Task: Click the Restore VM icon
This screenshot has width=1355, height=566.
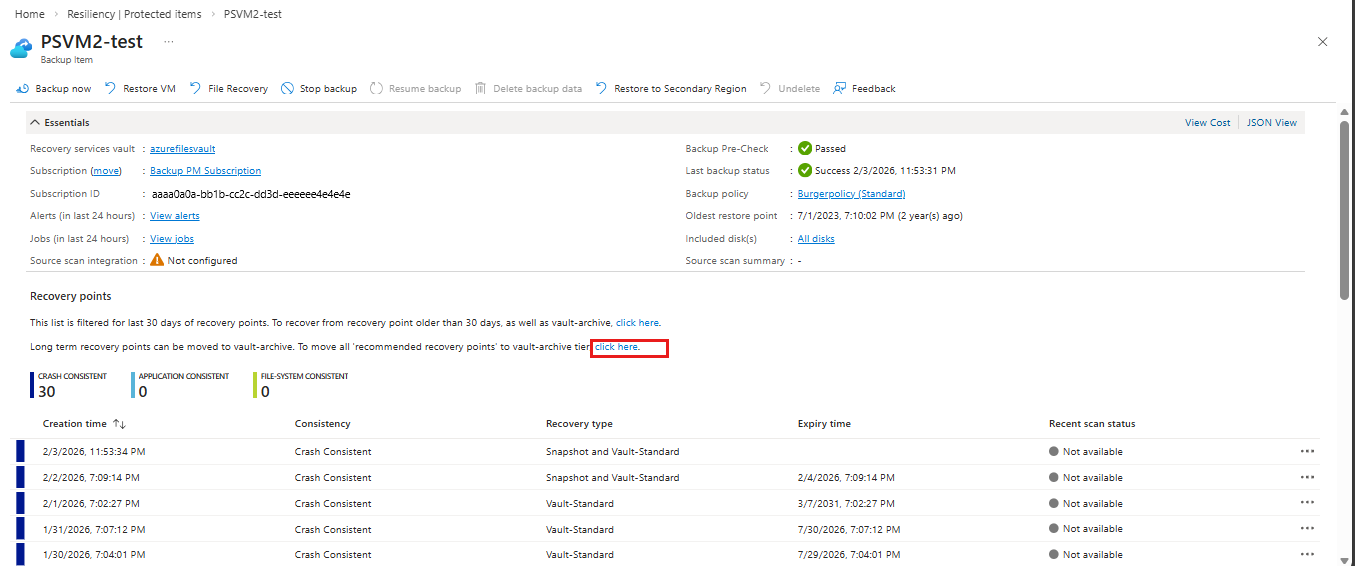Action: pyautogui.click(x=110, y=89)
